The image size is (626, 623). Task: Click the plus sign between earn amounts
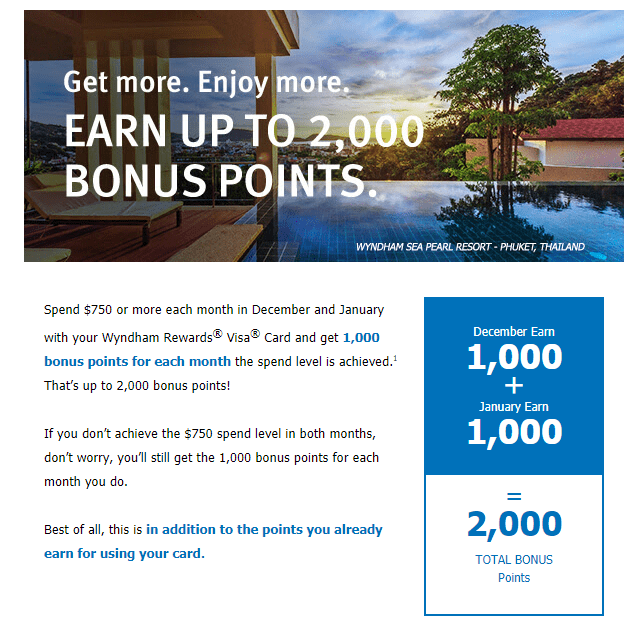coord(514,386)
